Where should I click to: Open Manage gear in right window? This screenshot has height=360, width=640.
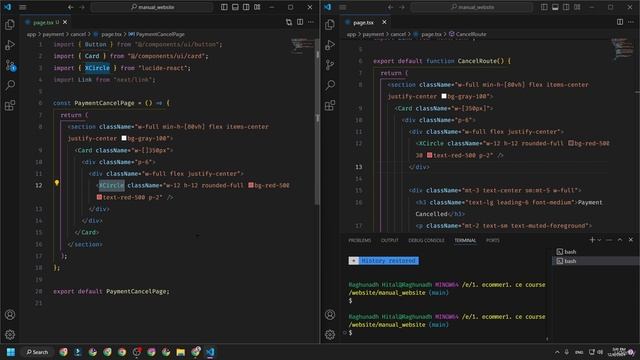coord(330,335)
